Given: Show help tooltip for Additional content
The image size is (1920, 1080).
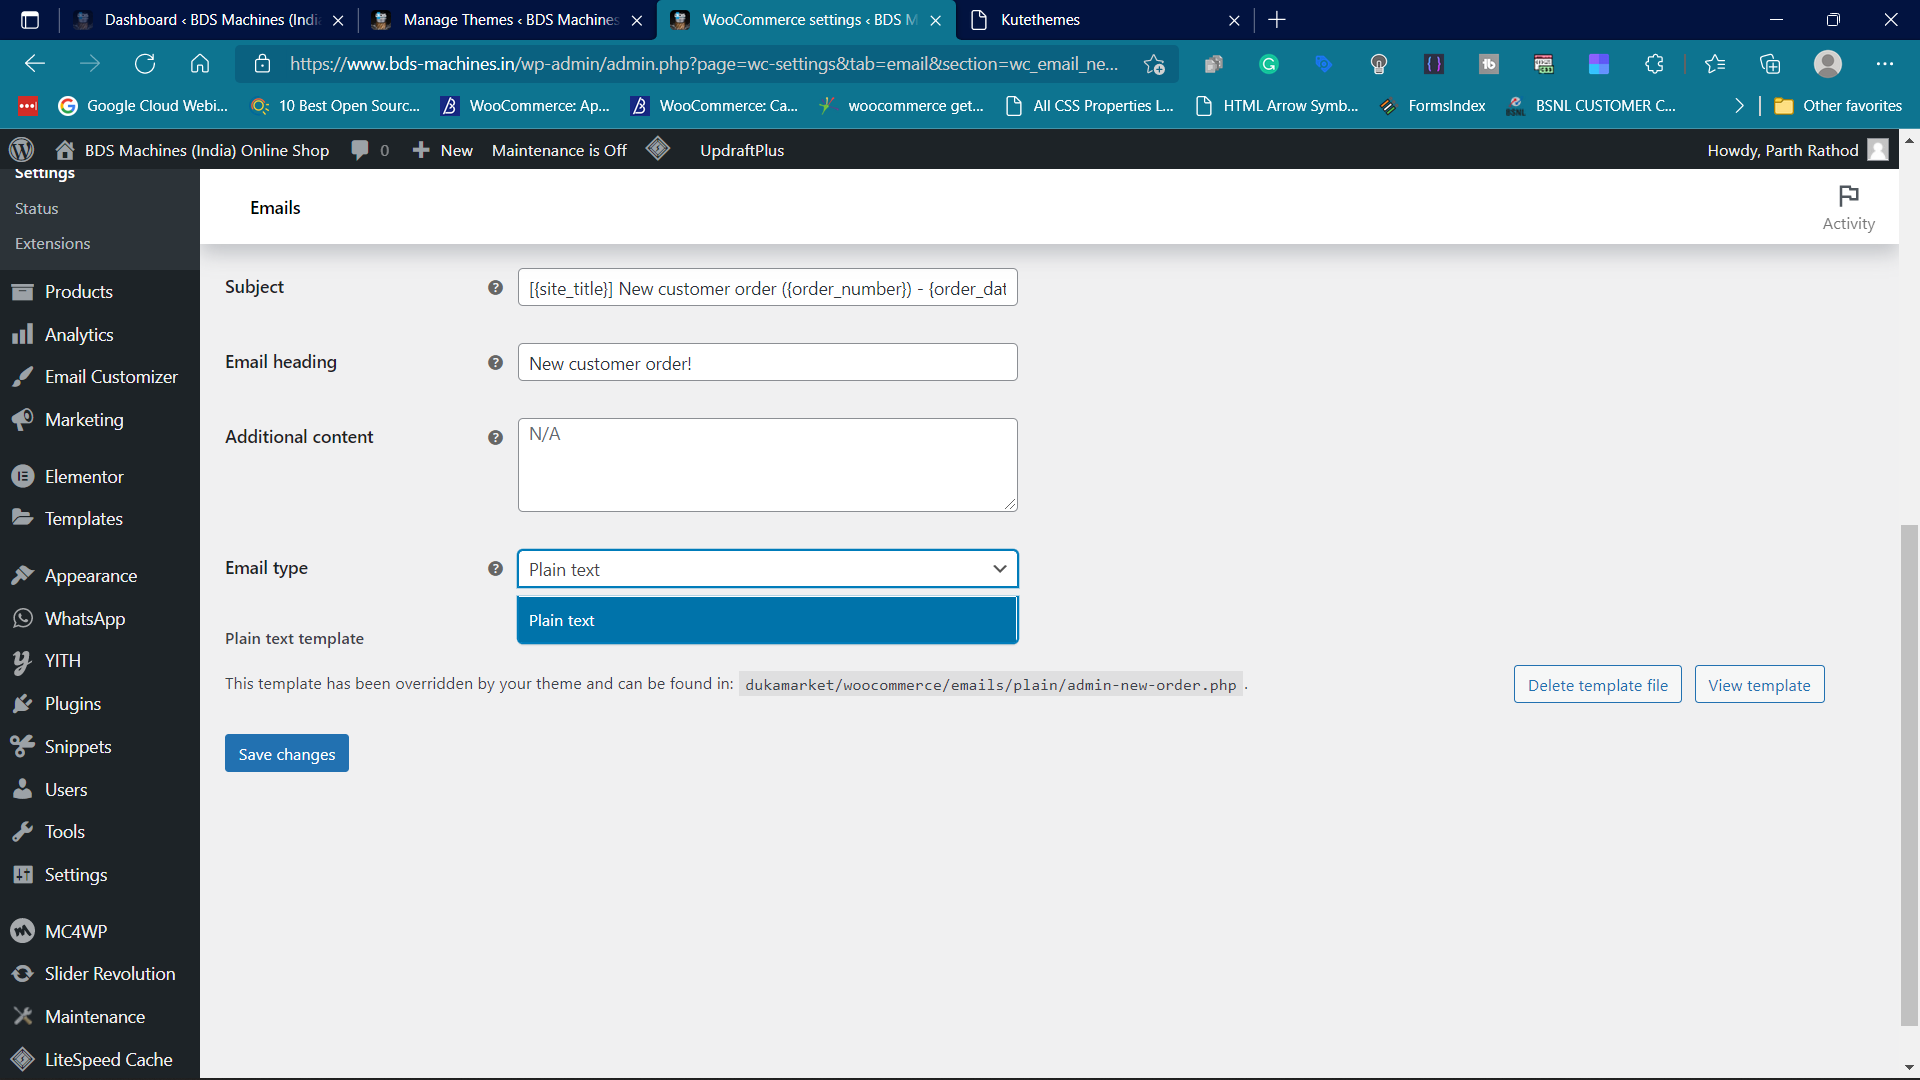Looking at the screenshot, I should 495,438.
